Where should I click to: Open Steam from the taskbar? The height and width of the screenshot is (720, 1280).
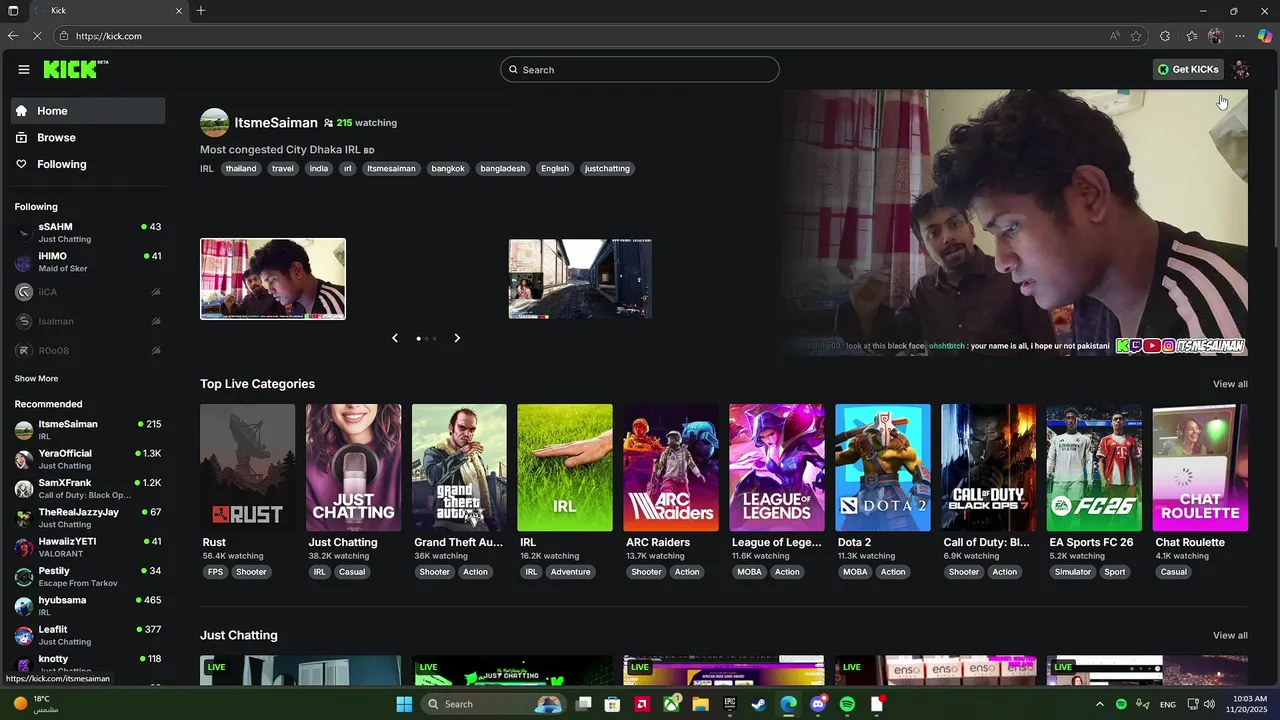759,704
